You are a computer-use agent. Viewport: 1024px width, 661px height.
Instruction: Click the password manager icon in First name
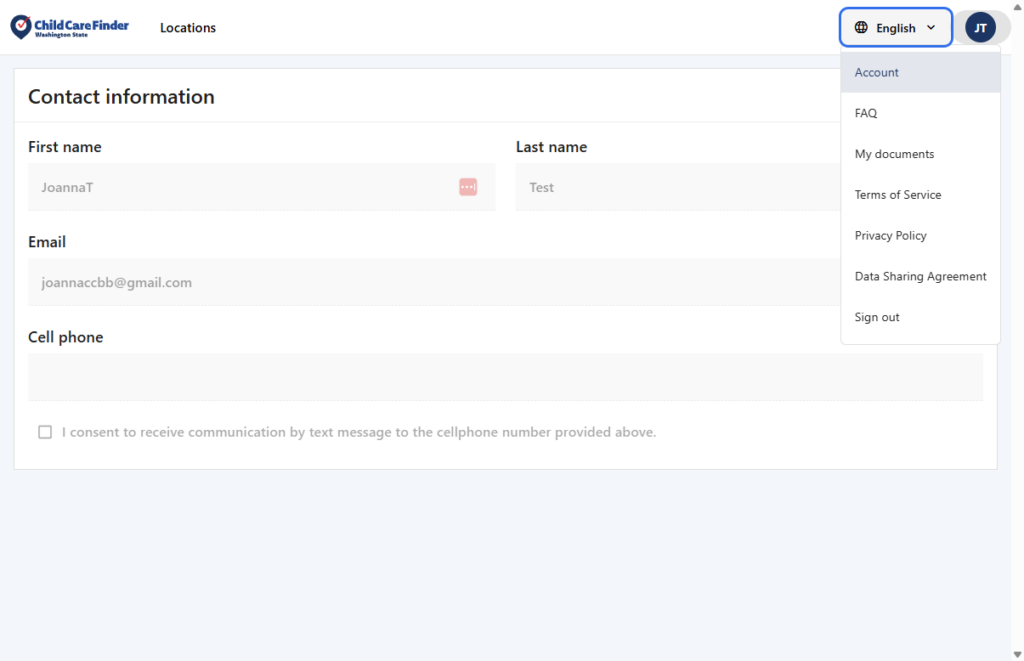pos(468,187)
